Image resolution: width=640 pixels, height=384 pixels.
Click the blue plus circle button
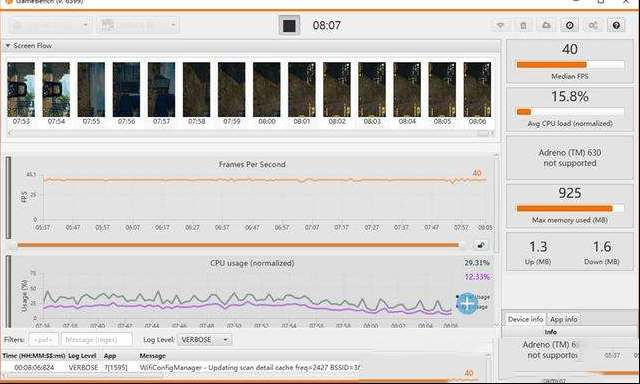[x=467, y=303]
